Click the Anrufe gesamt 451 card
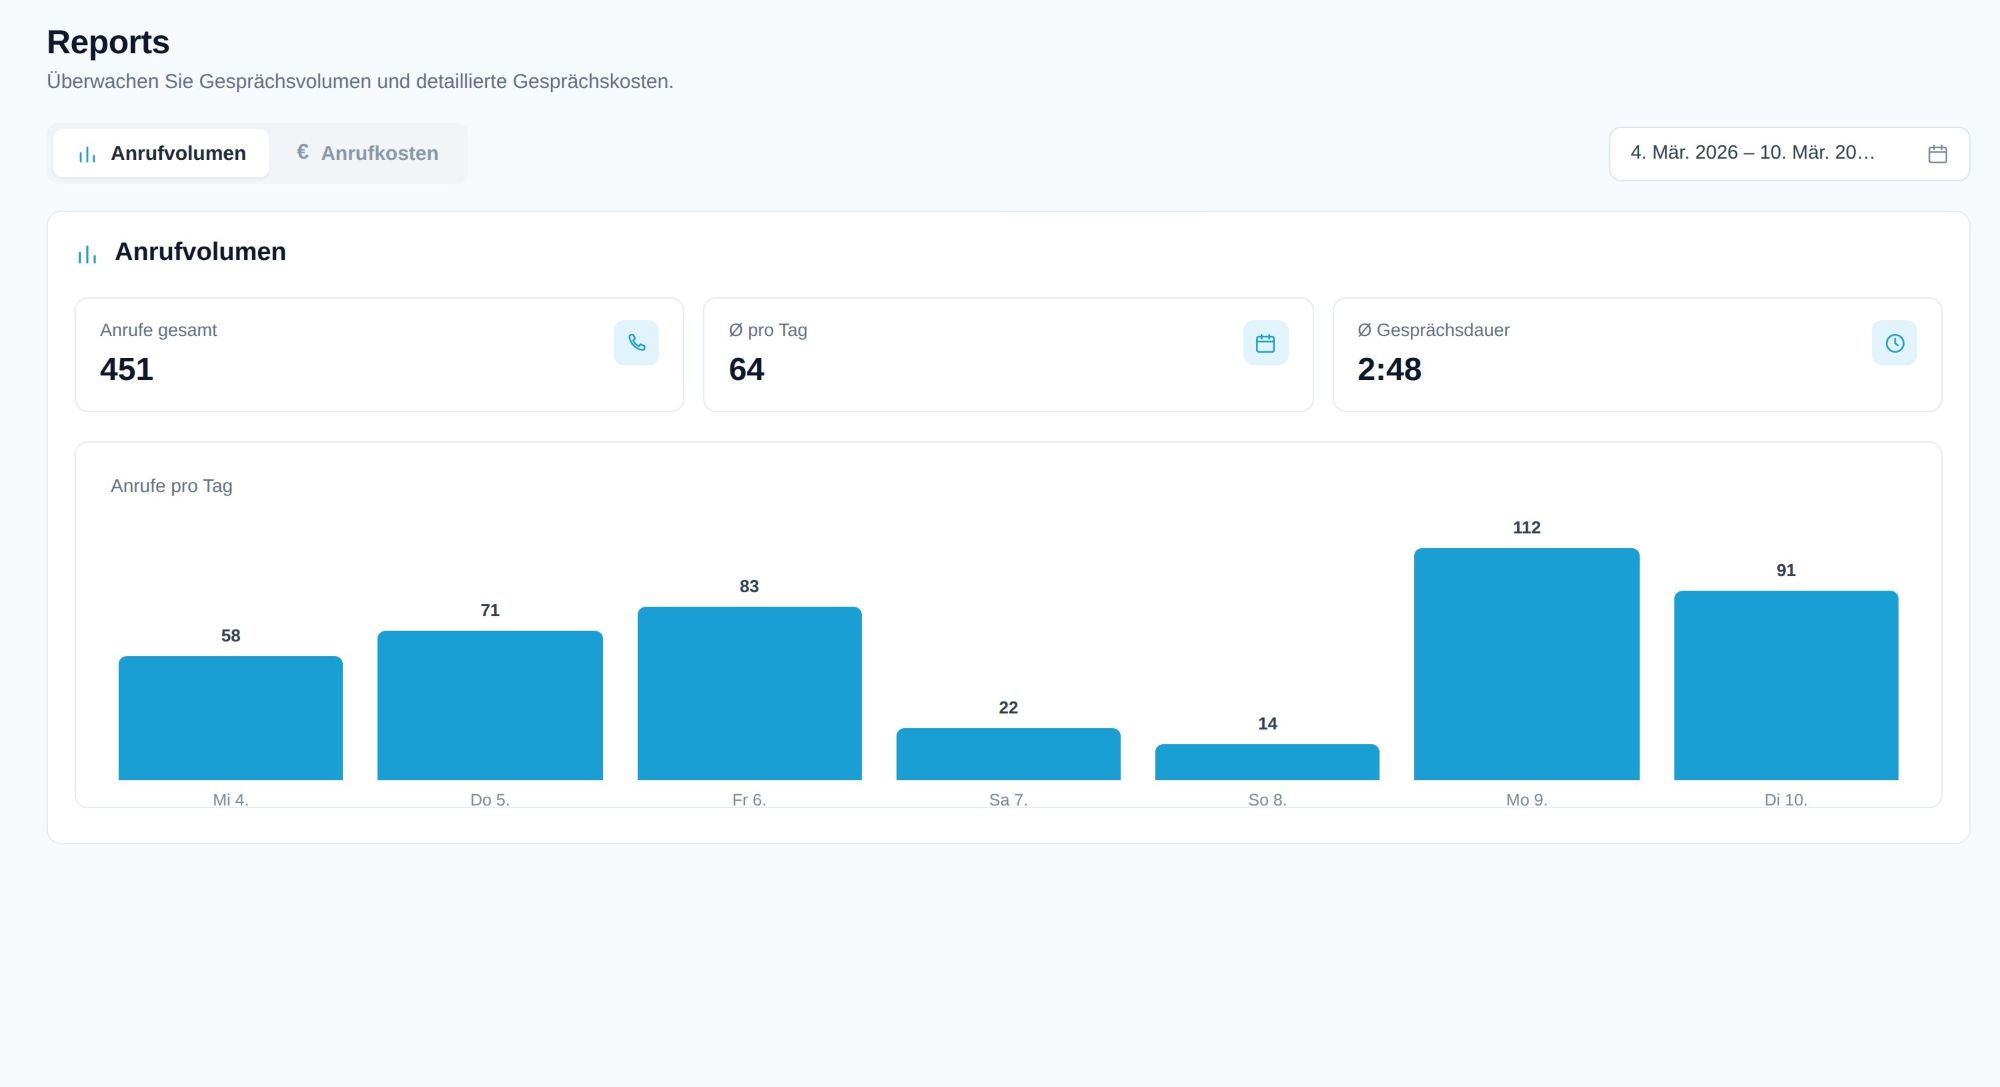 click(379, 354)
